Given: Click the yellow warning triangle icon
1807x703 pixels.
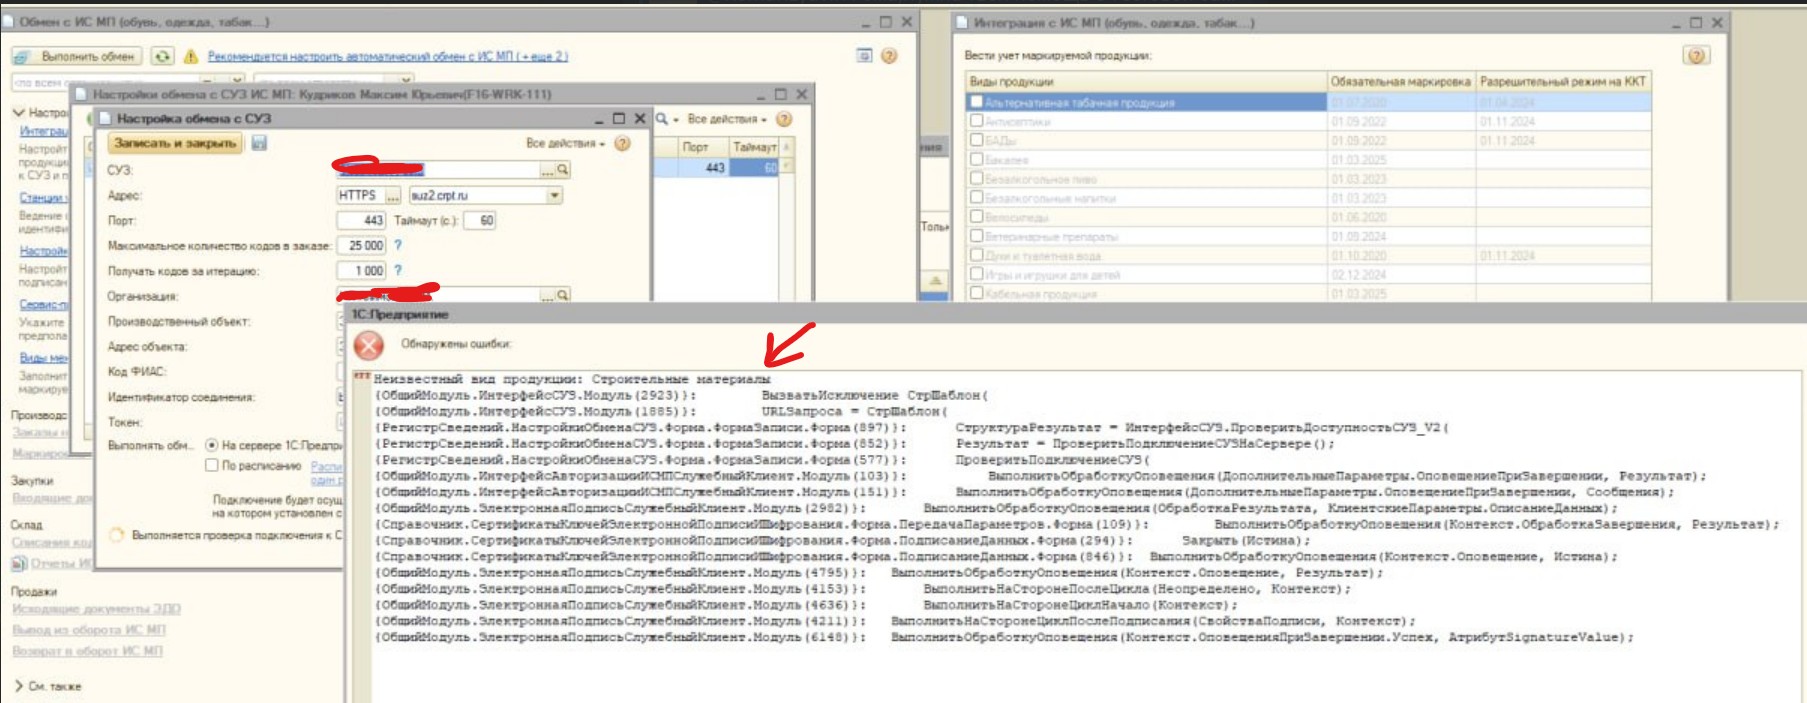Looking at the screenshot, I should click(191, 56).
